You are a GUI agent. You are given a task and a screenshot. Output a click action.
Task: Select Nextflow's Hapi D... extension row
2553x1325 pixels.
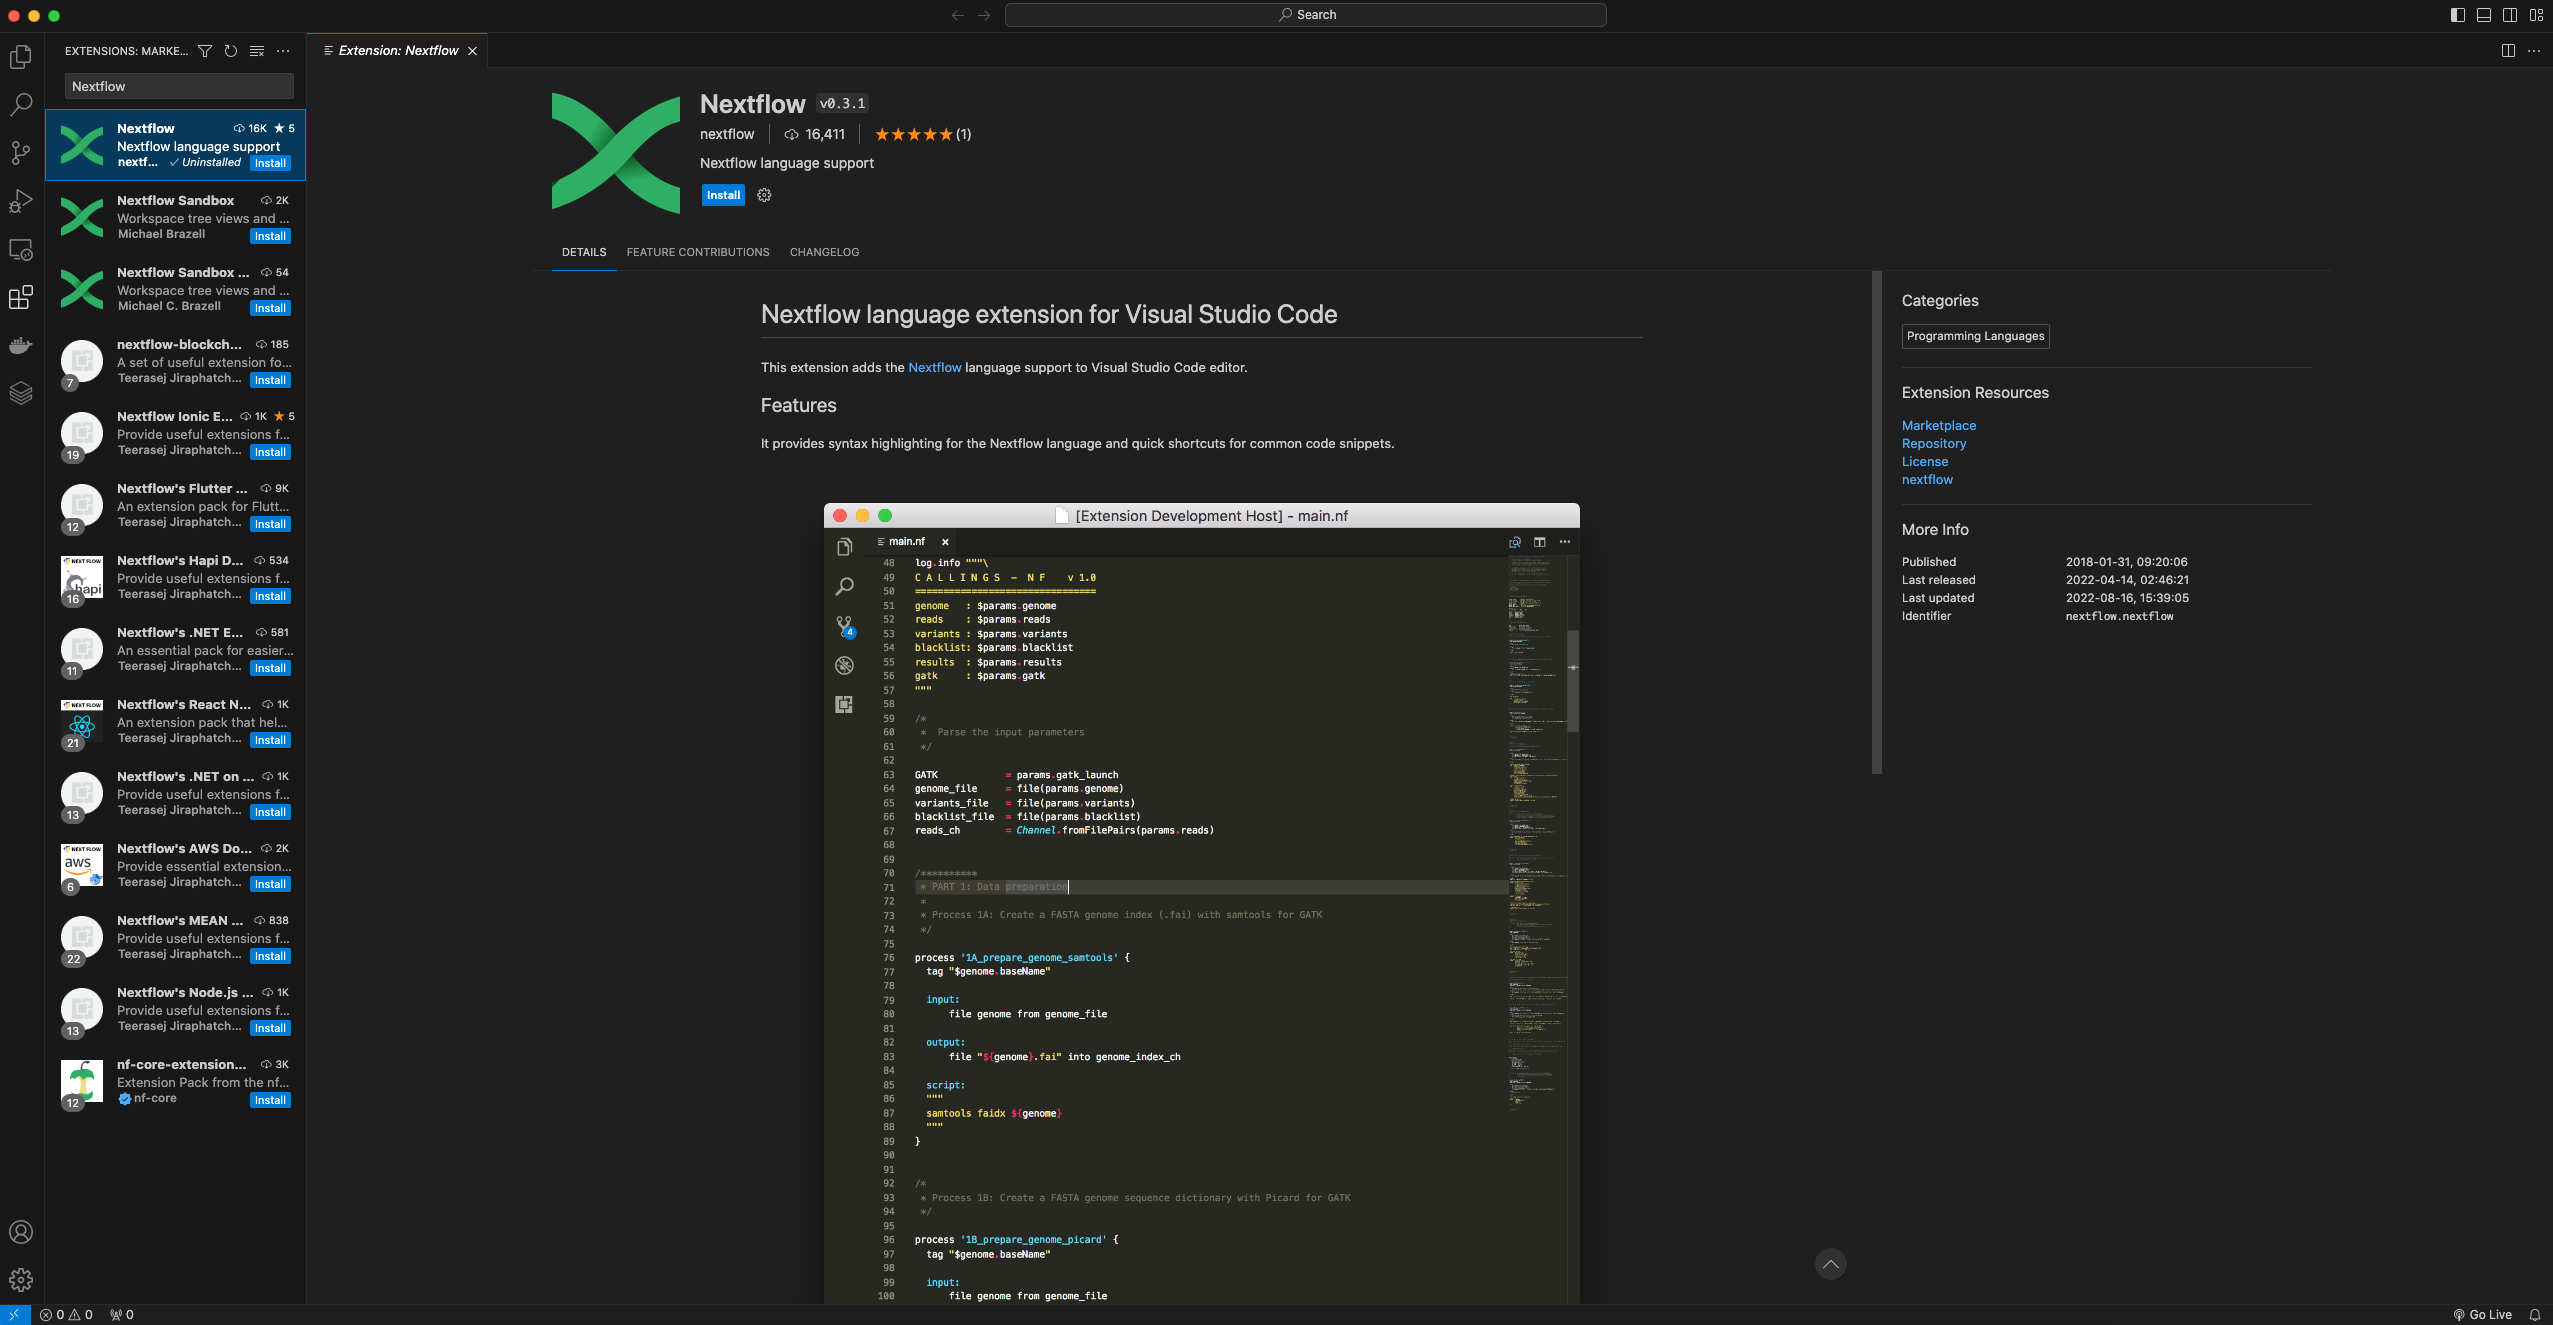176,577
